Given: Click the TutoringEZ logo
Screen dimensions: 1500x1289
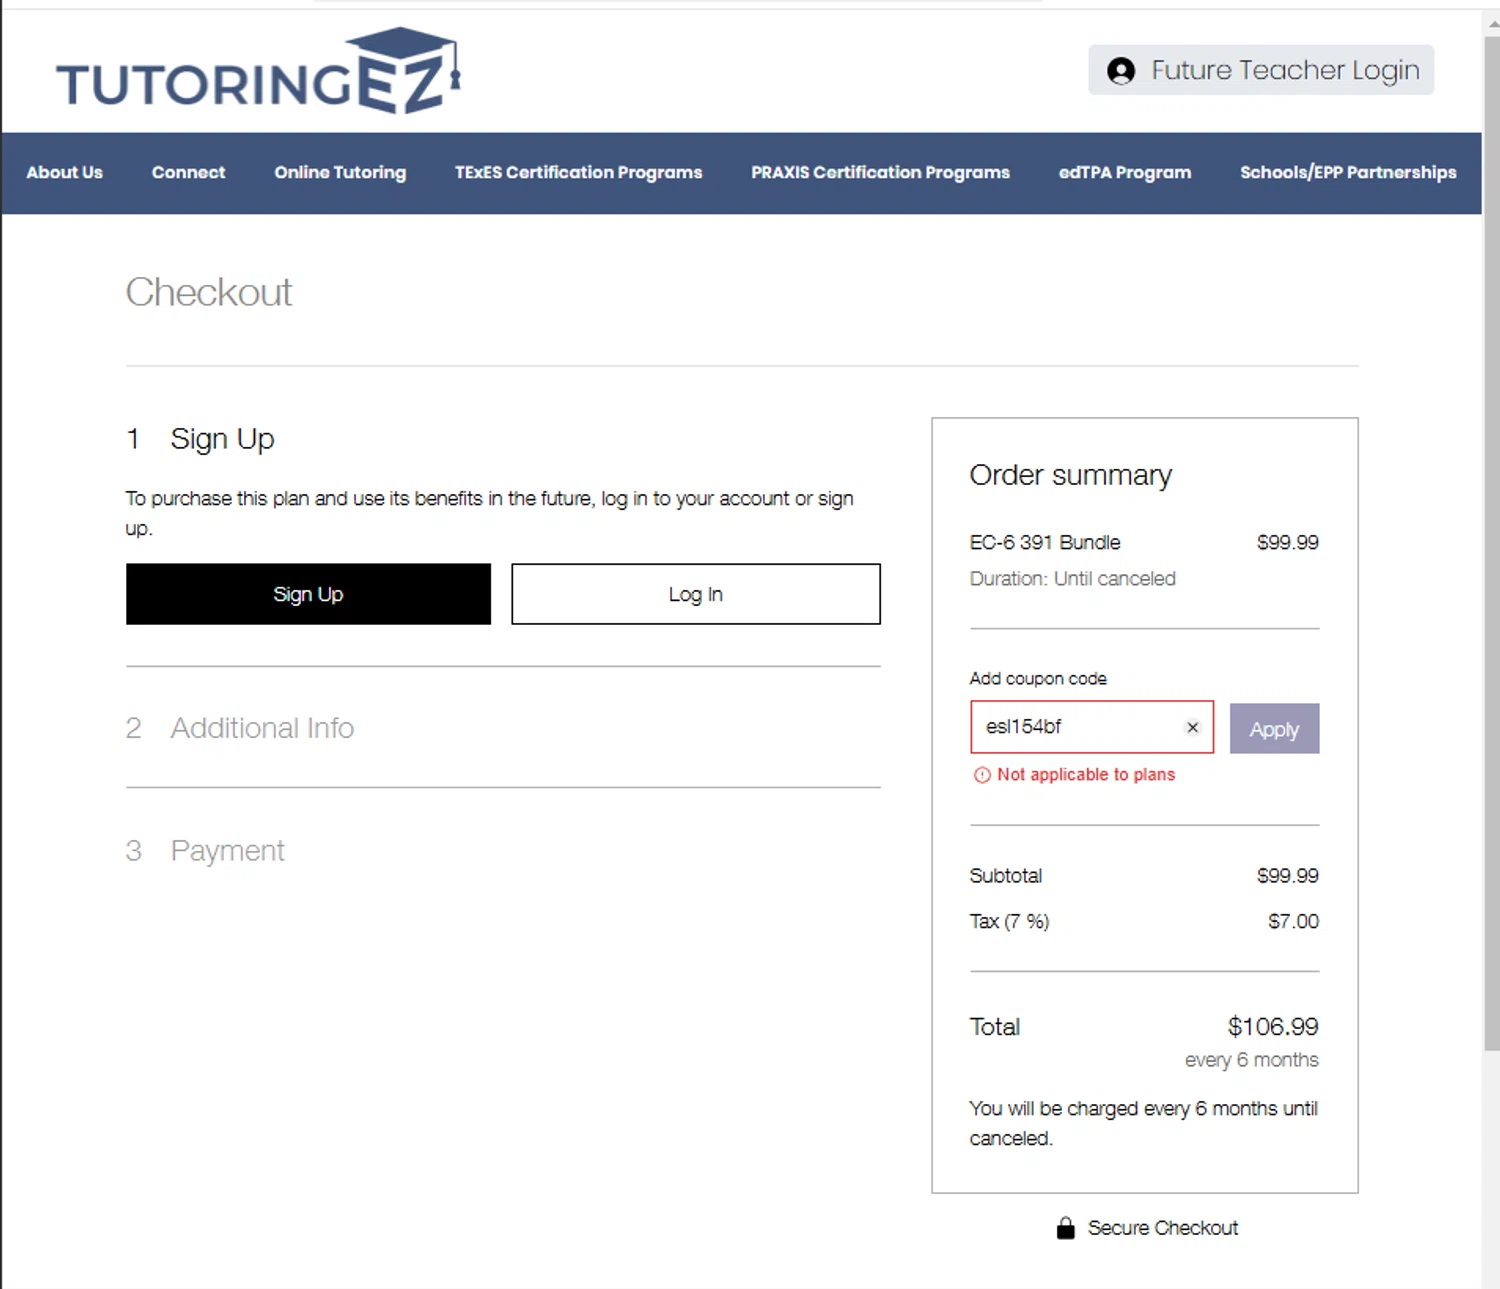Looking at the screenshot, I should (258, 70).
